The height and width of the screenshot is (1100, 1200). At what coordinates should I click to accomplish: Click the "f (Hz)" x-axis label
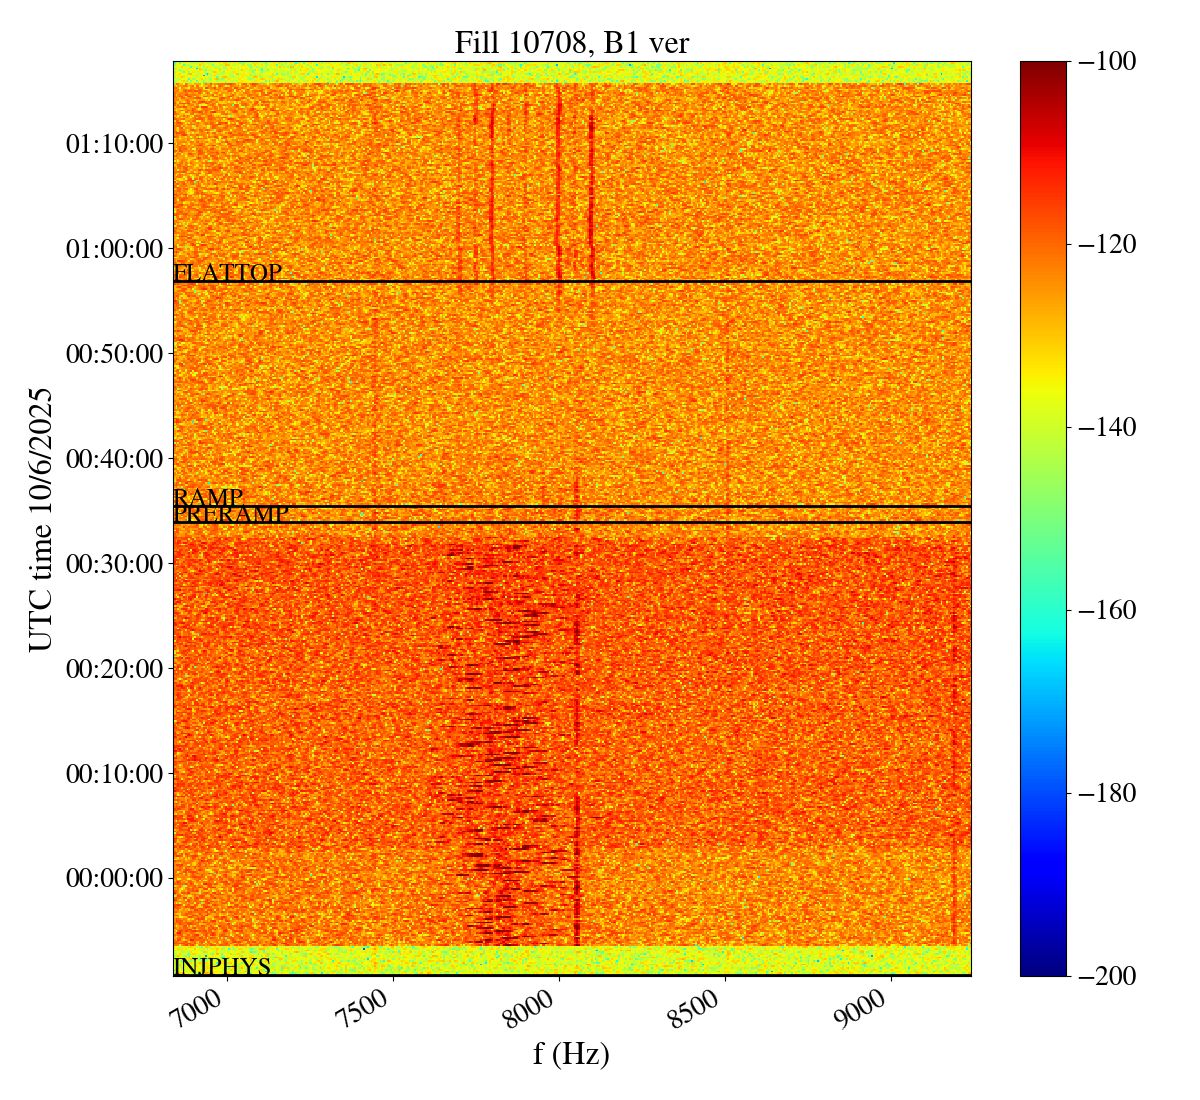pos(571,1054)
